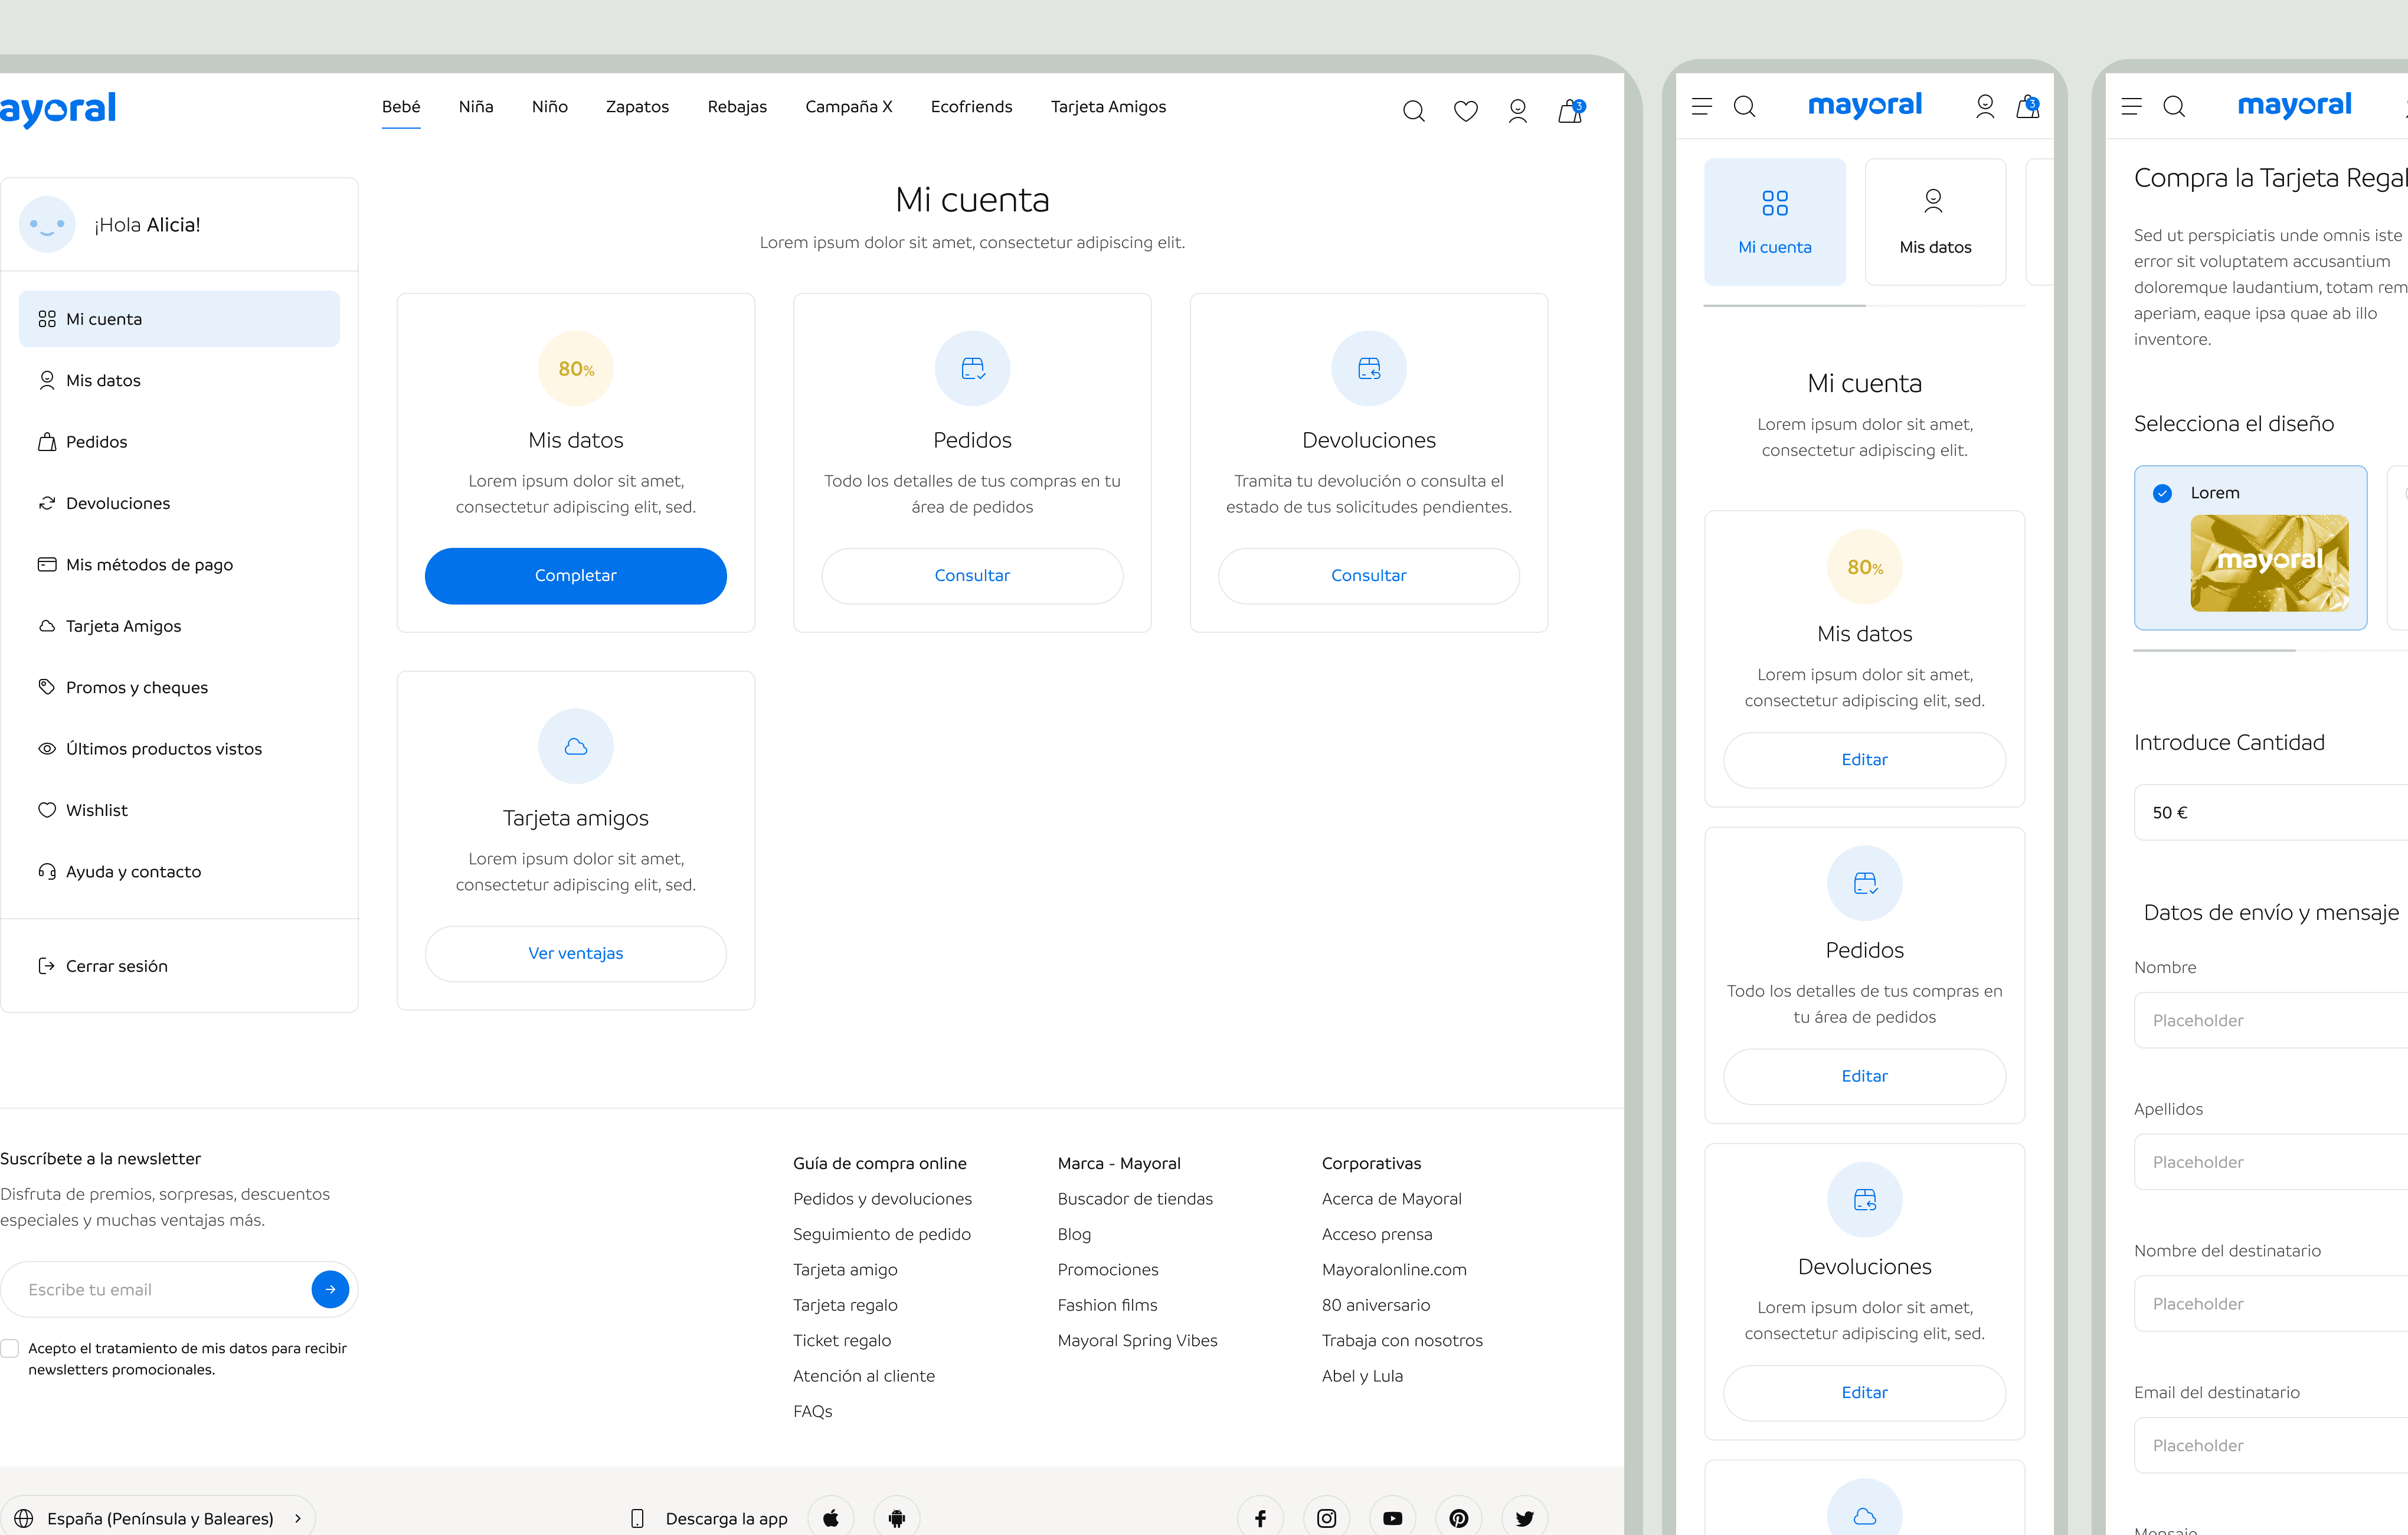The image size is (2408, 1535).
Task: Open wishlist heart icon in header
Action: pos(1465,111)
